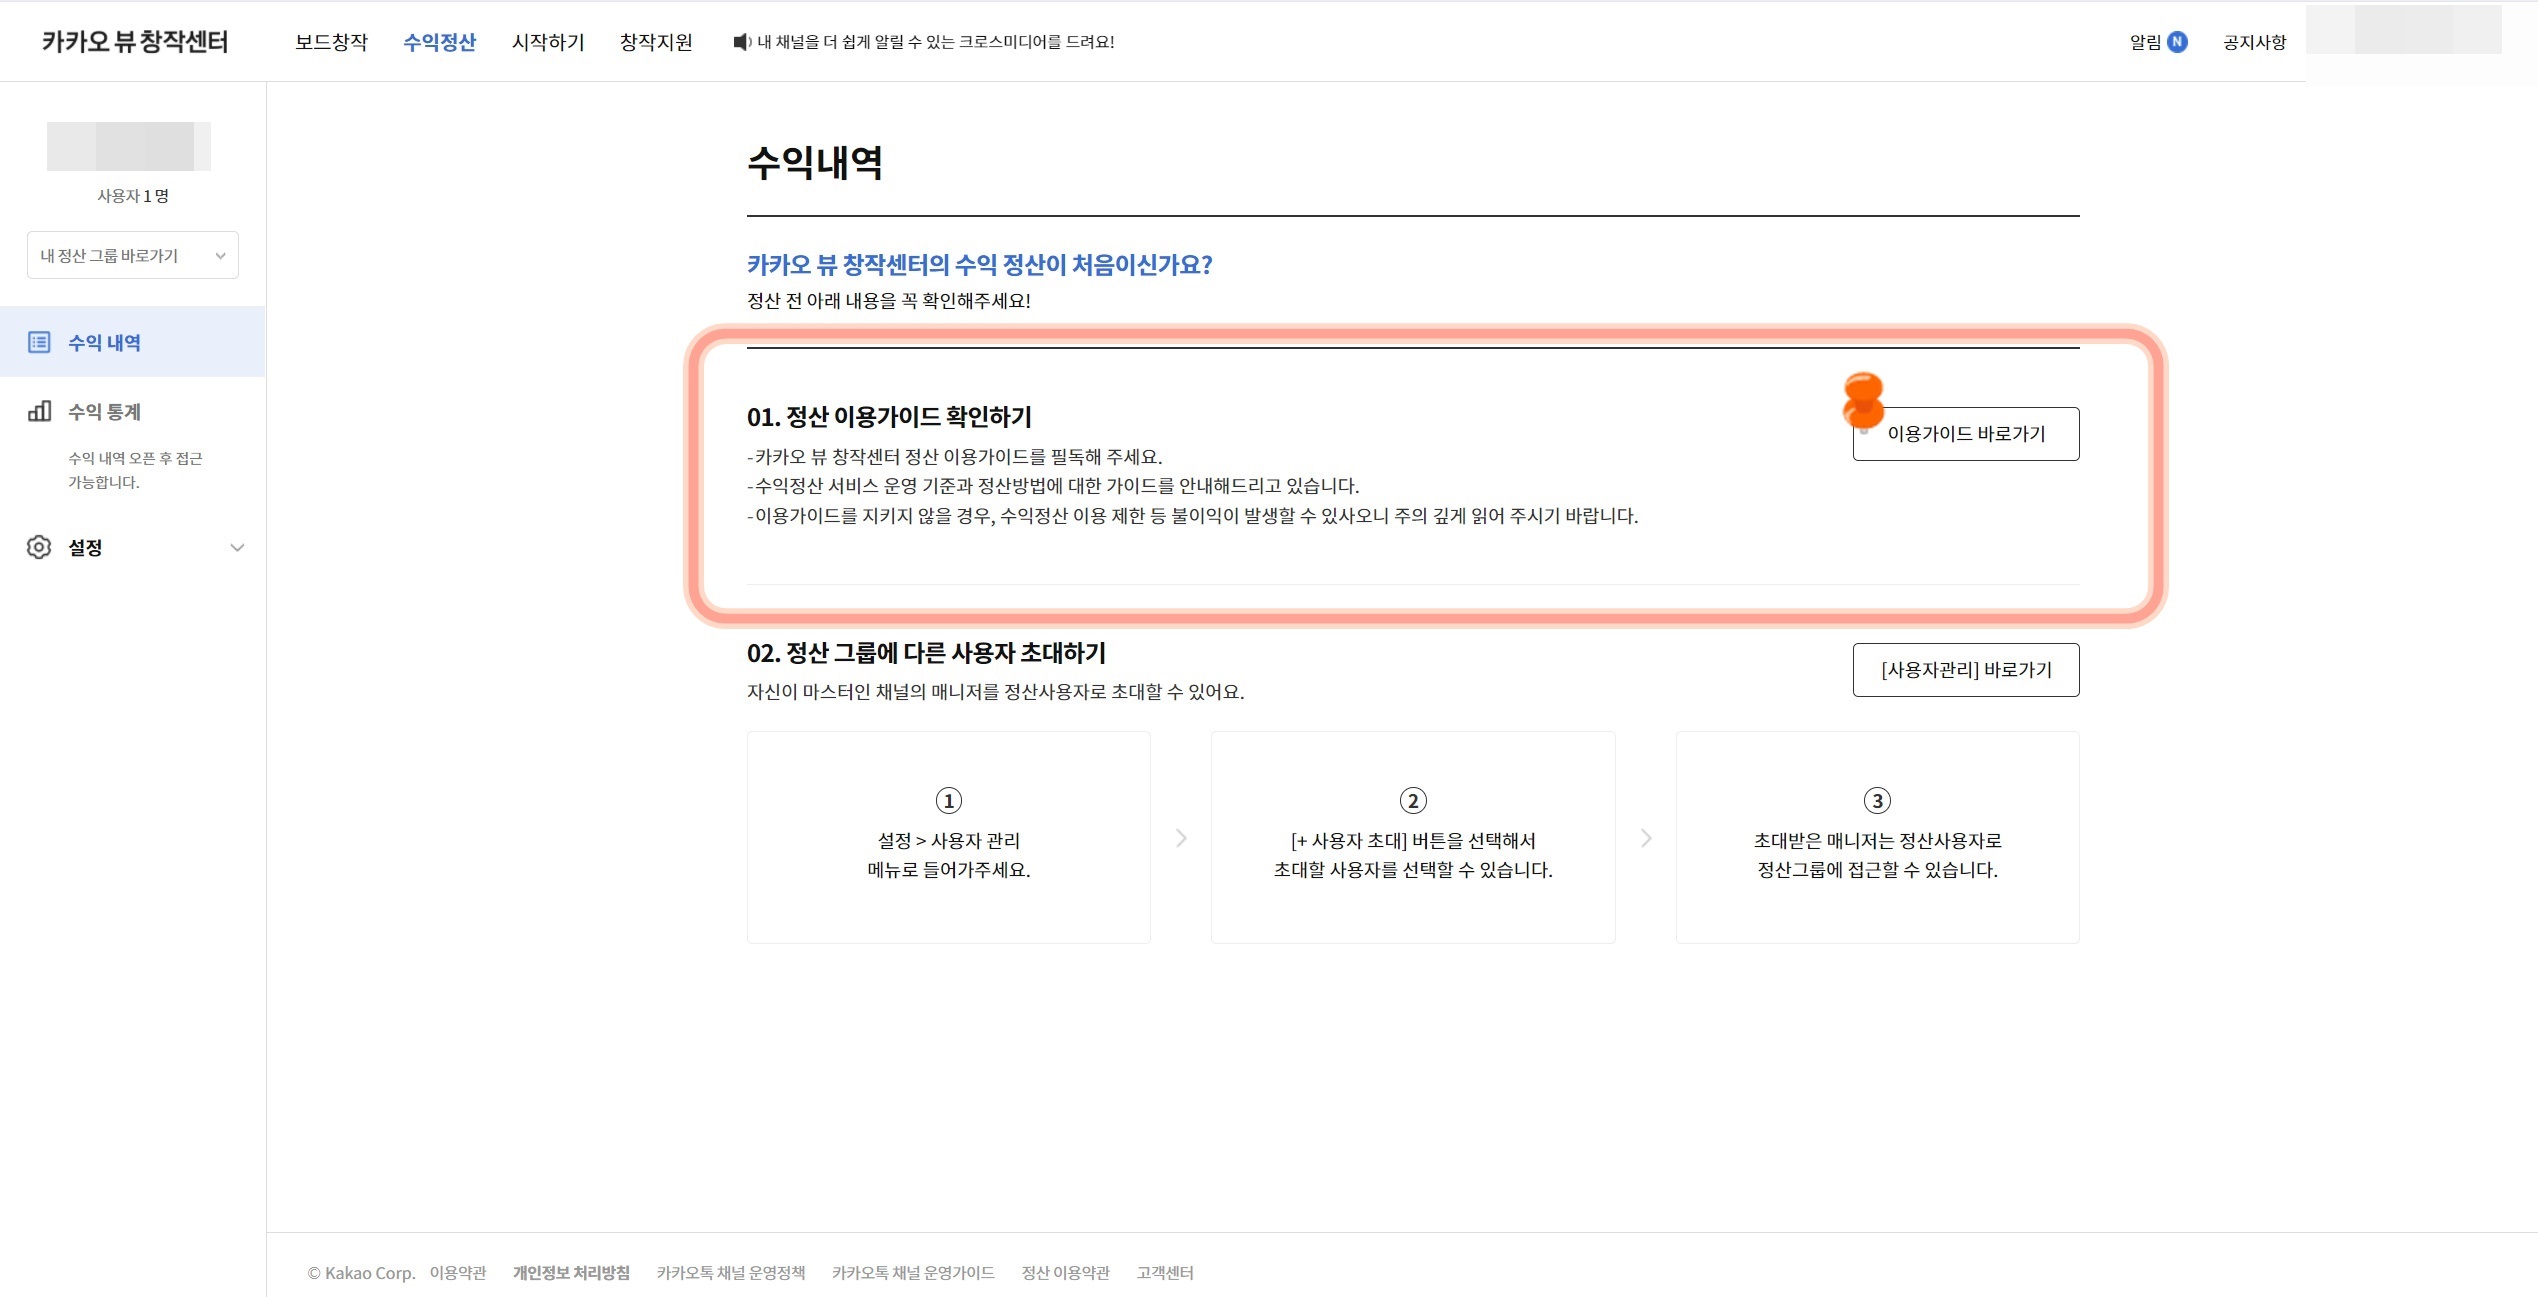The width and height of the screenshot is (2538, 1297).
Task: Select the 시작하기 tab
Action: click(547, 42)
